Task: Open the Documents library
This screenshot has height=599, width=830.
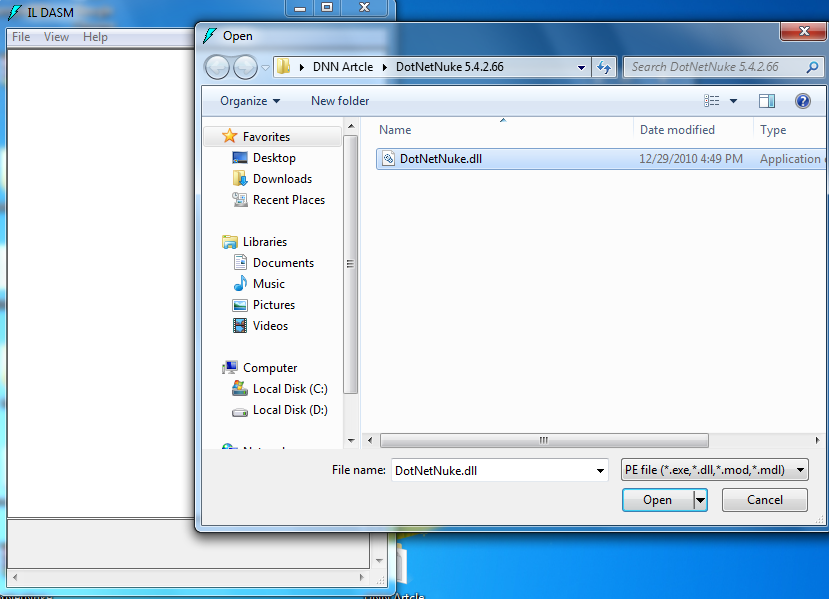Action: tap(283, 263)
